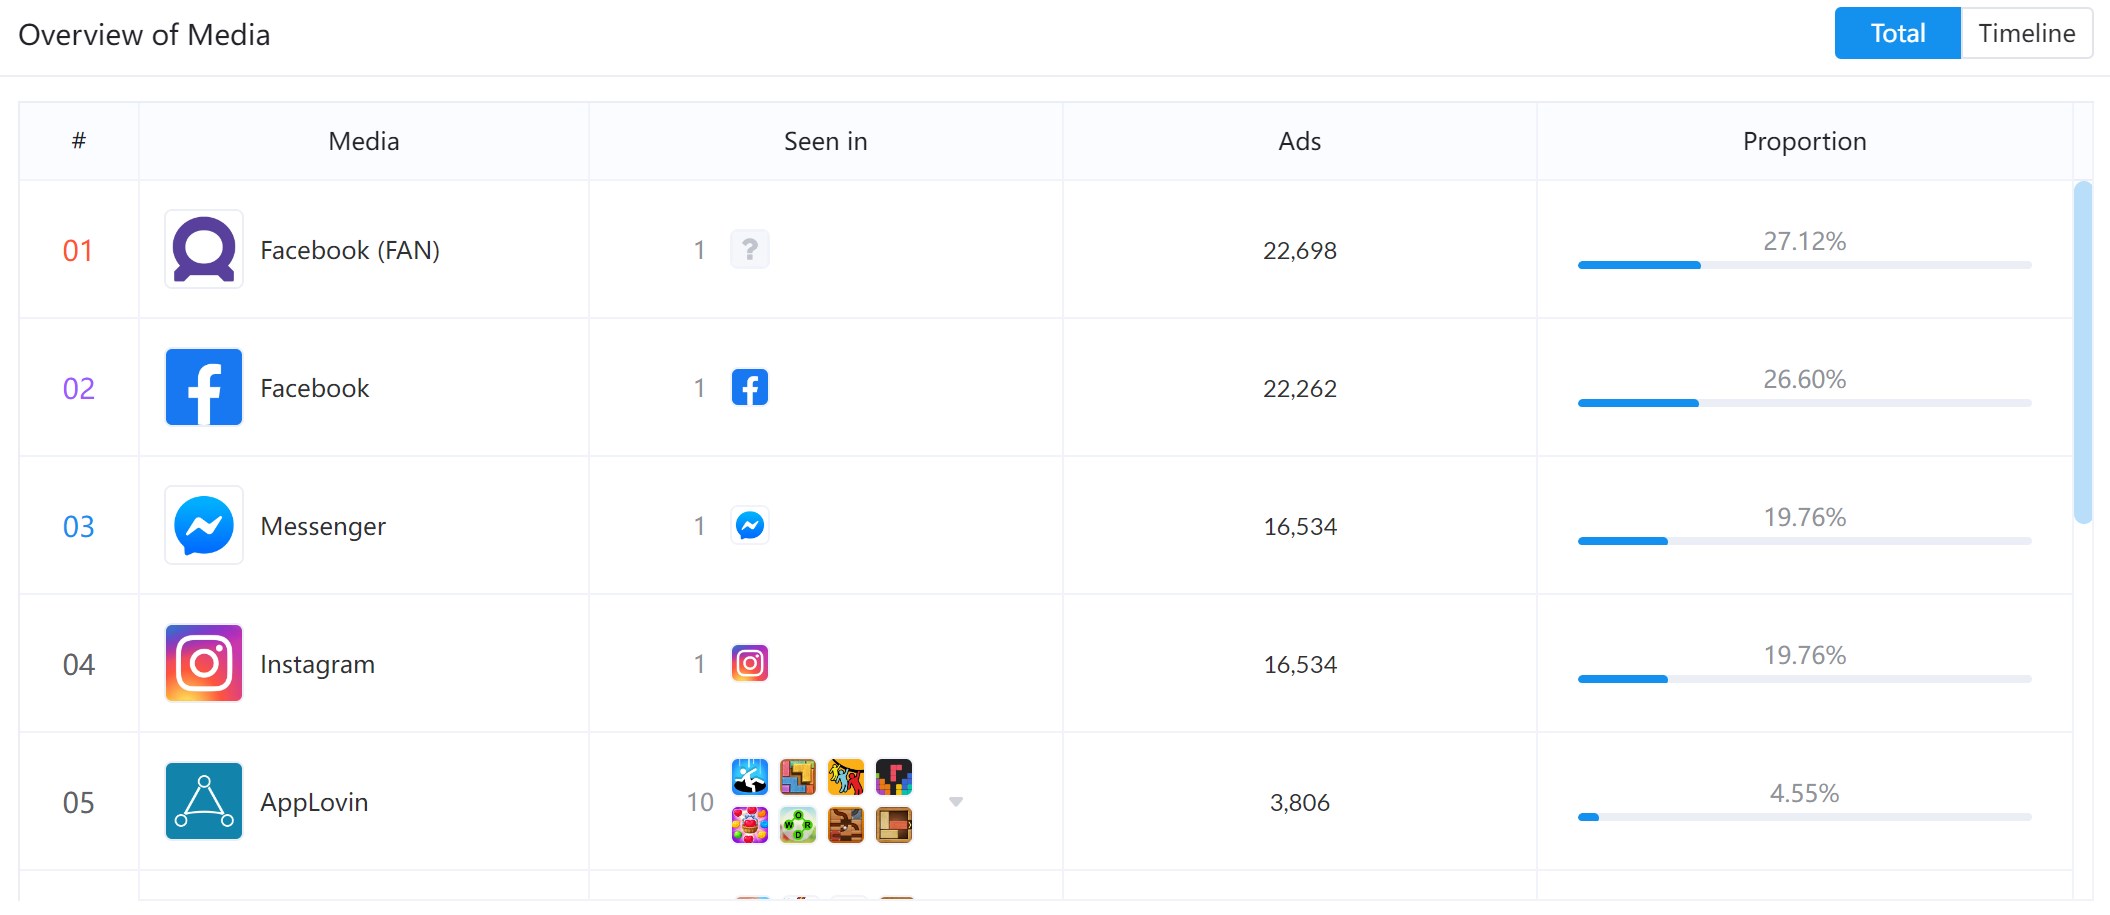Click the large Facebook media logo
The width and height of the screenshot is (2110, 915).
click(204, 387)
